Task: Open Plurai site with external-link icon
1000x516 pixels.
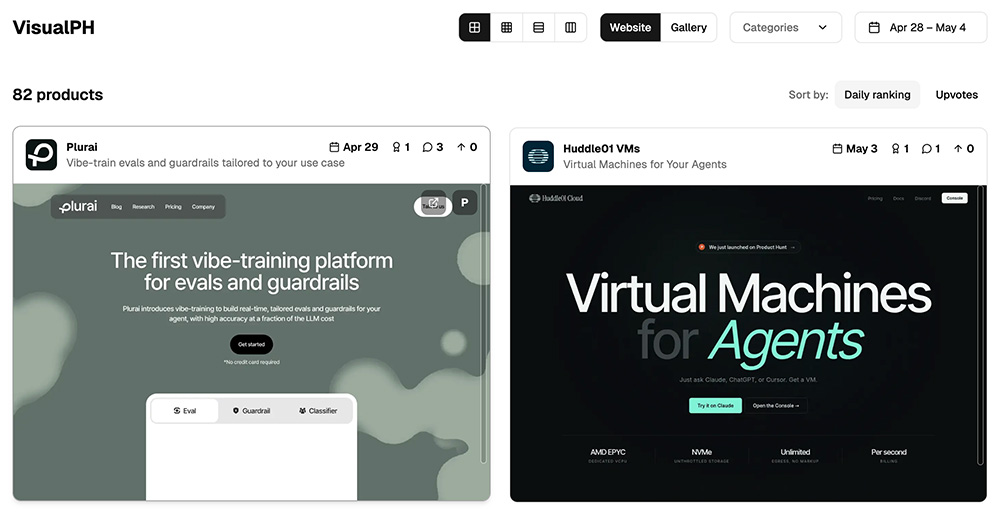Action: 433,203
